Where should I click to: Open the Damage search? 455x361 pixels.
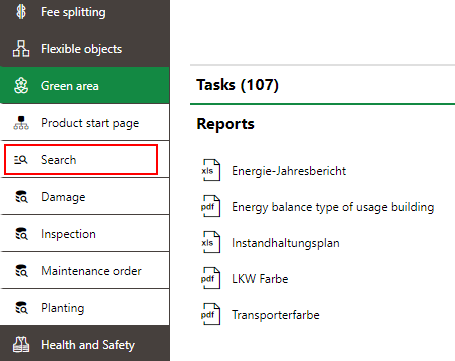[x=85, y=196]
